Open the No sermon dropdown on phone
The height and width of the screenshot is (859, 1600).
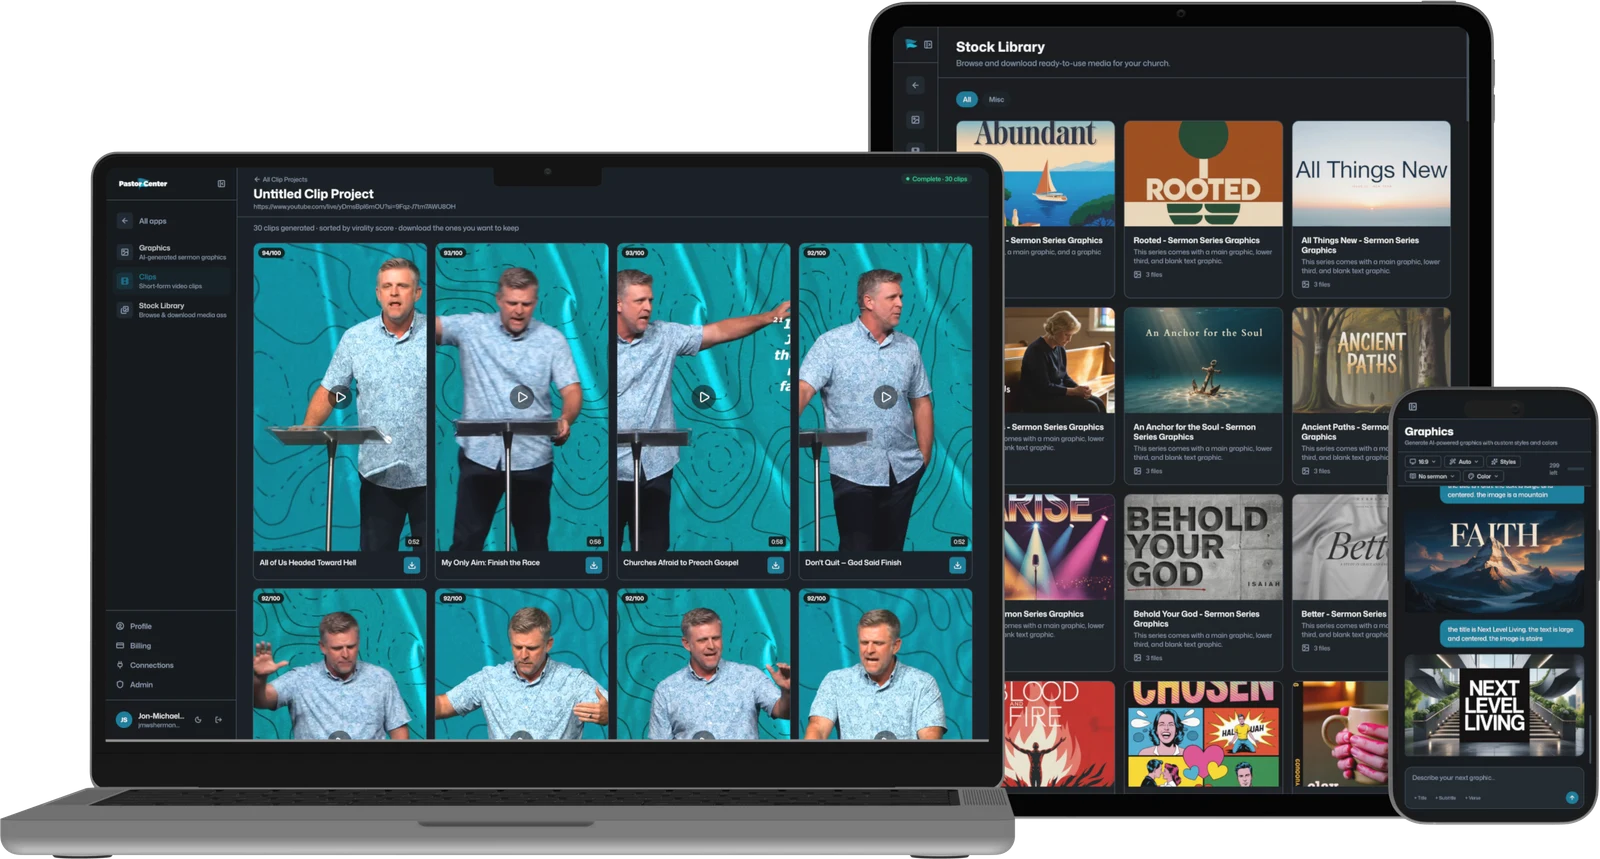1433,476
